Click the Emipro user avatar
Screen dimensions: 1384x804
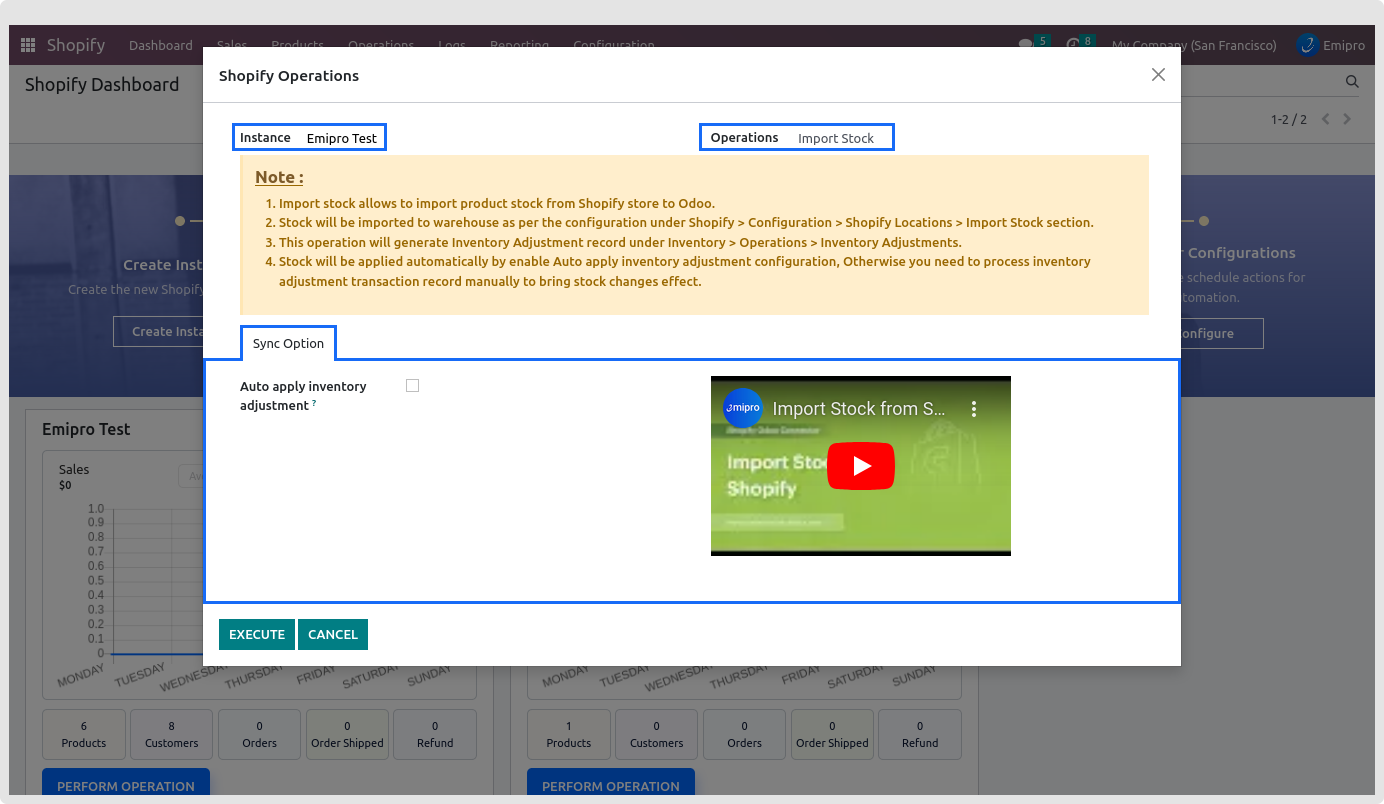[x=1307, y=45]
